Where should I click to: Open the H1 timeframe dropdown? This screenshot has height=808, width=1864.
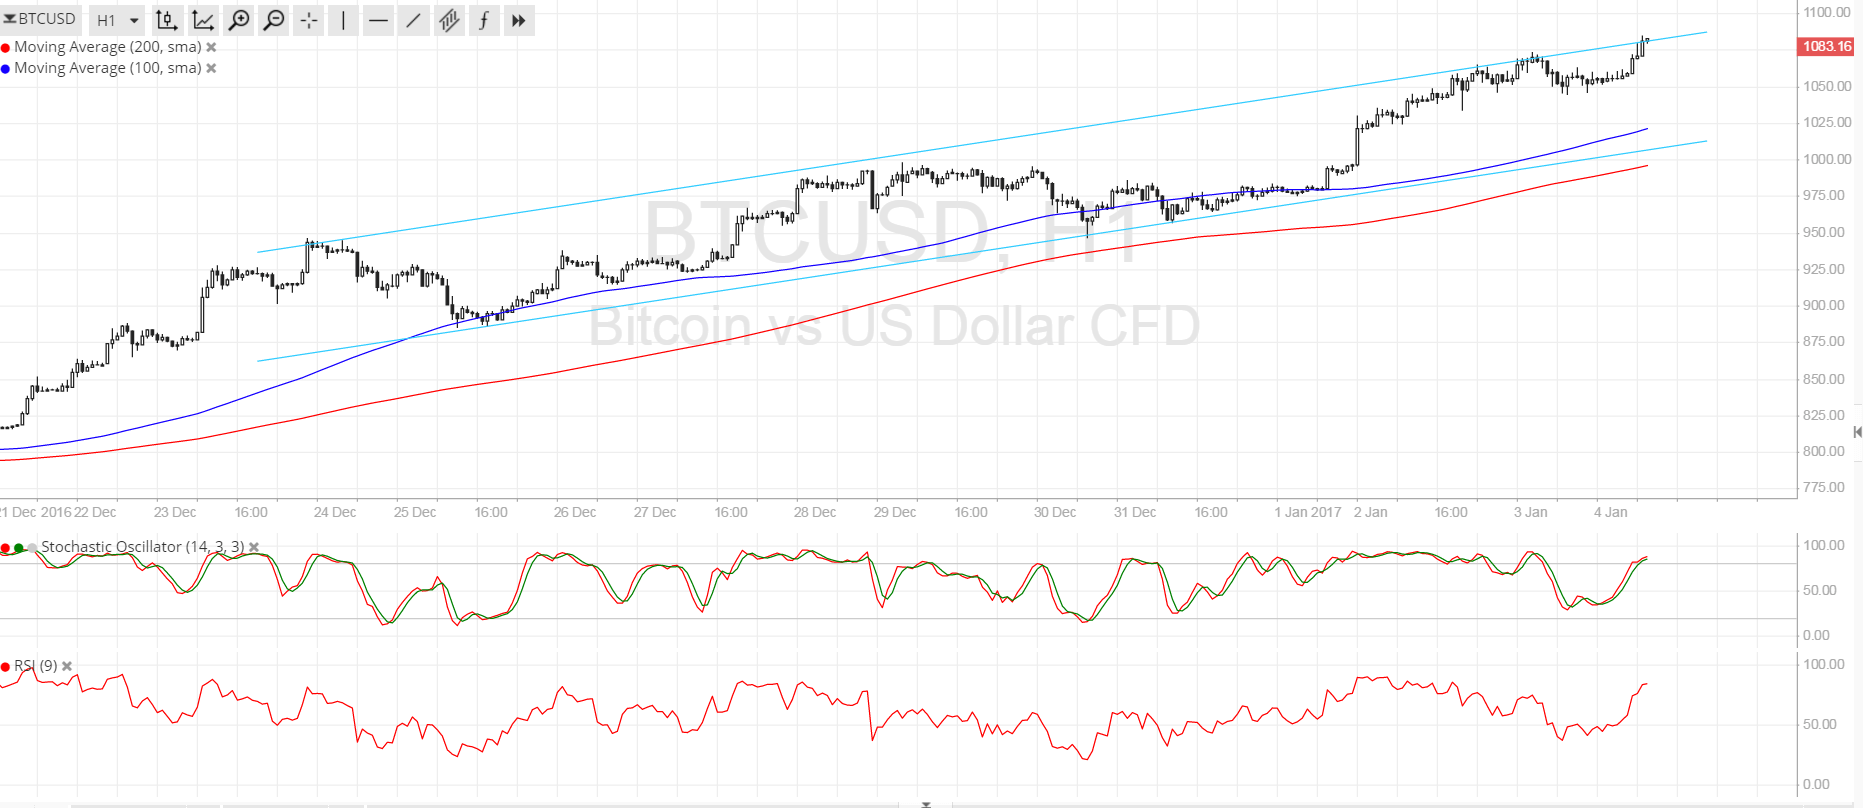[x=118, y=20]
